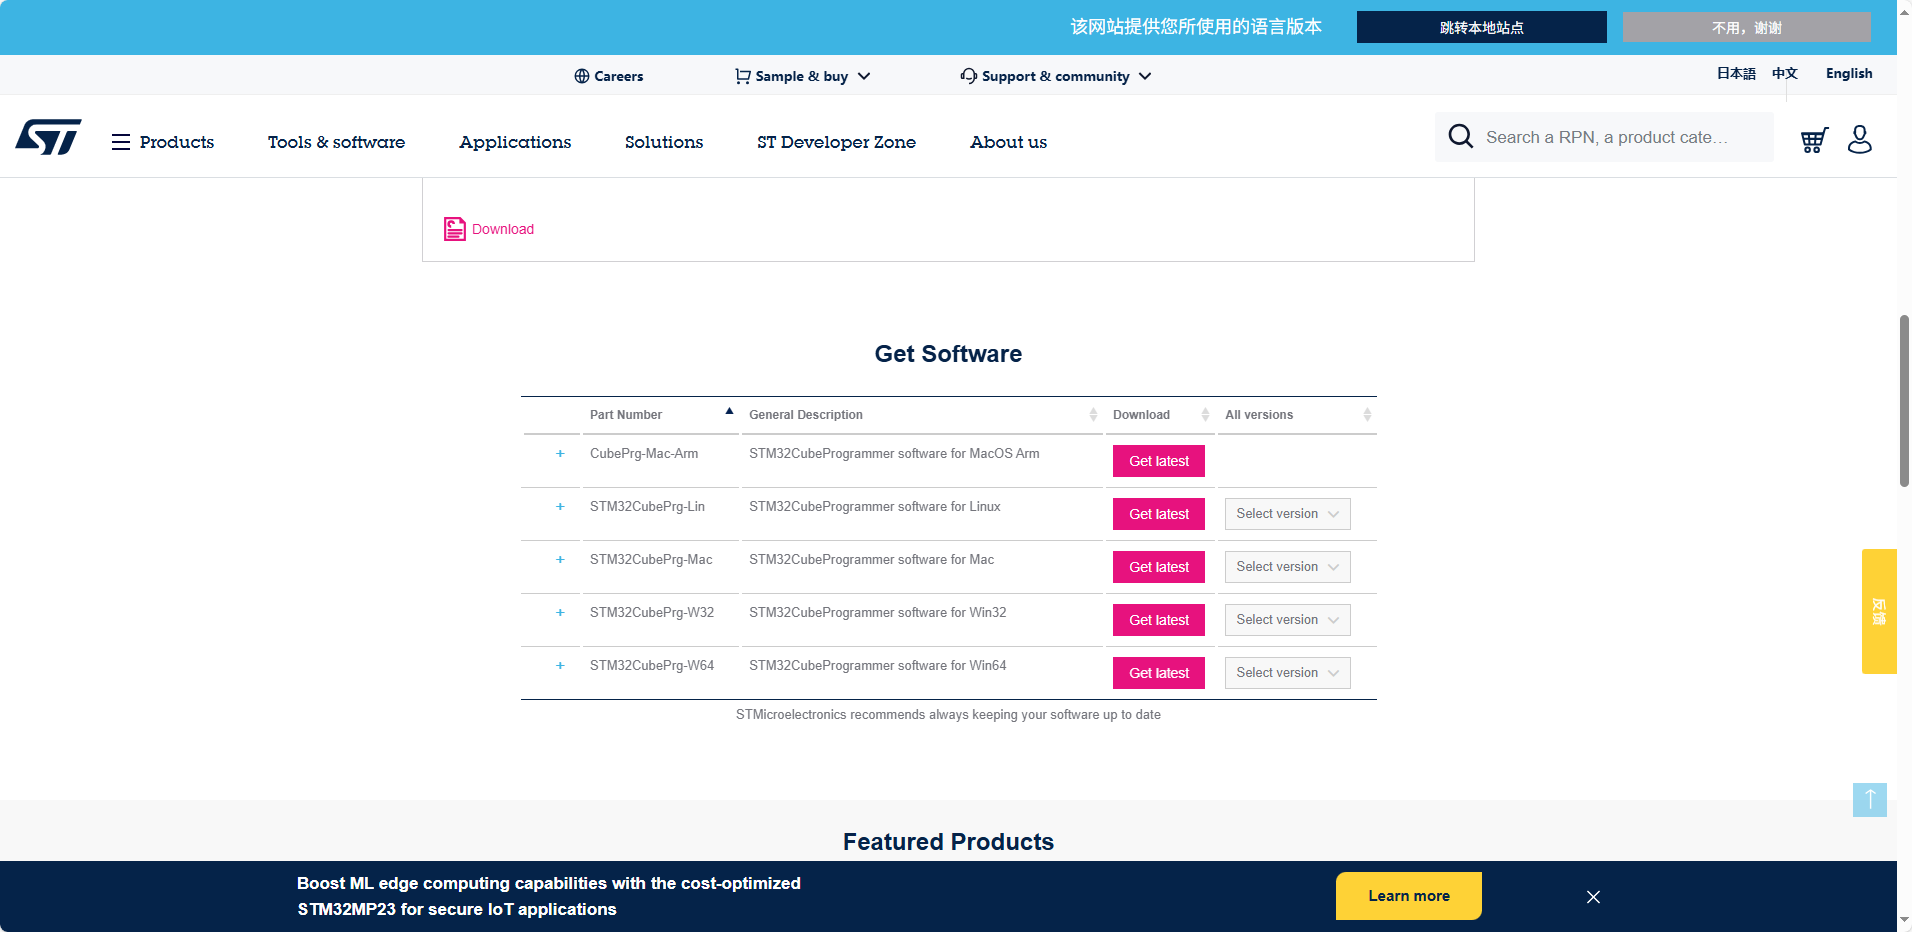
Task: Expand Sample & buy dropdown
Action: click(864, 76)
